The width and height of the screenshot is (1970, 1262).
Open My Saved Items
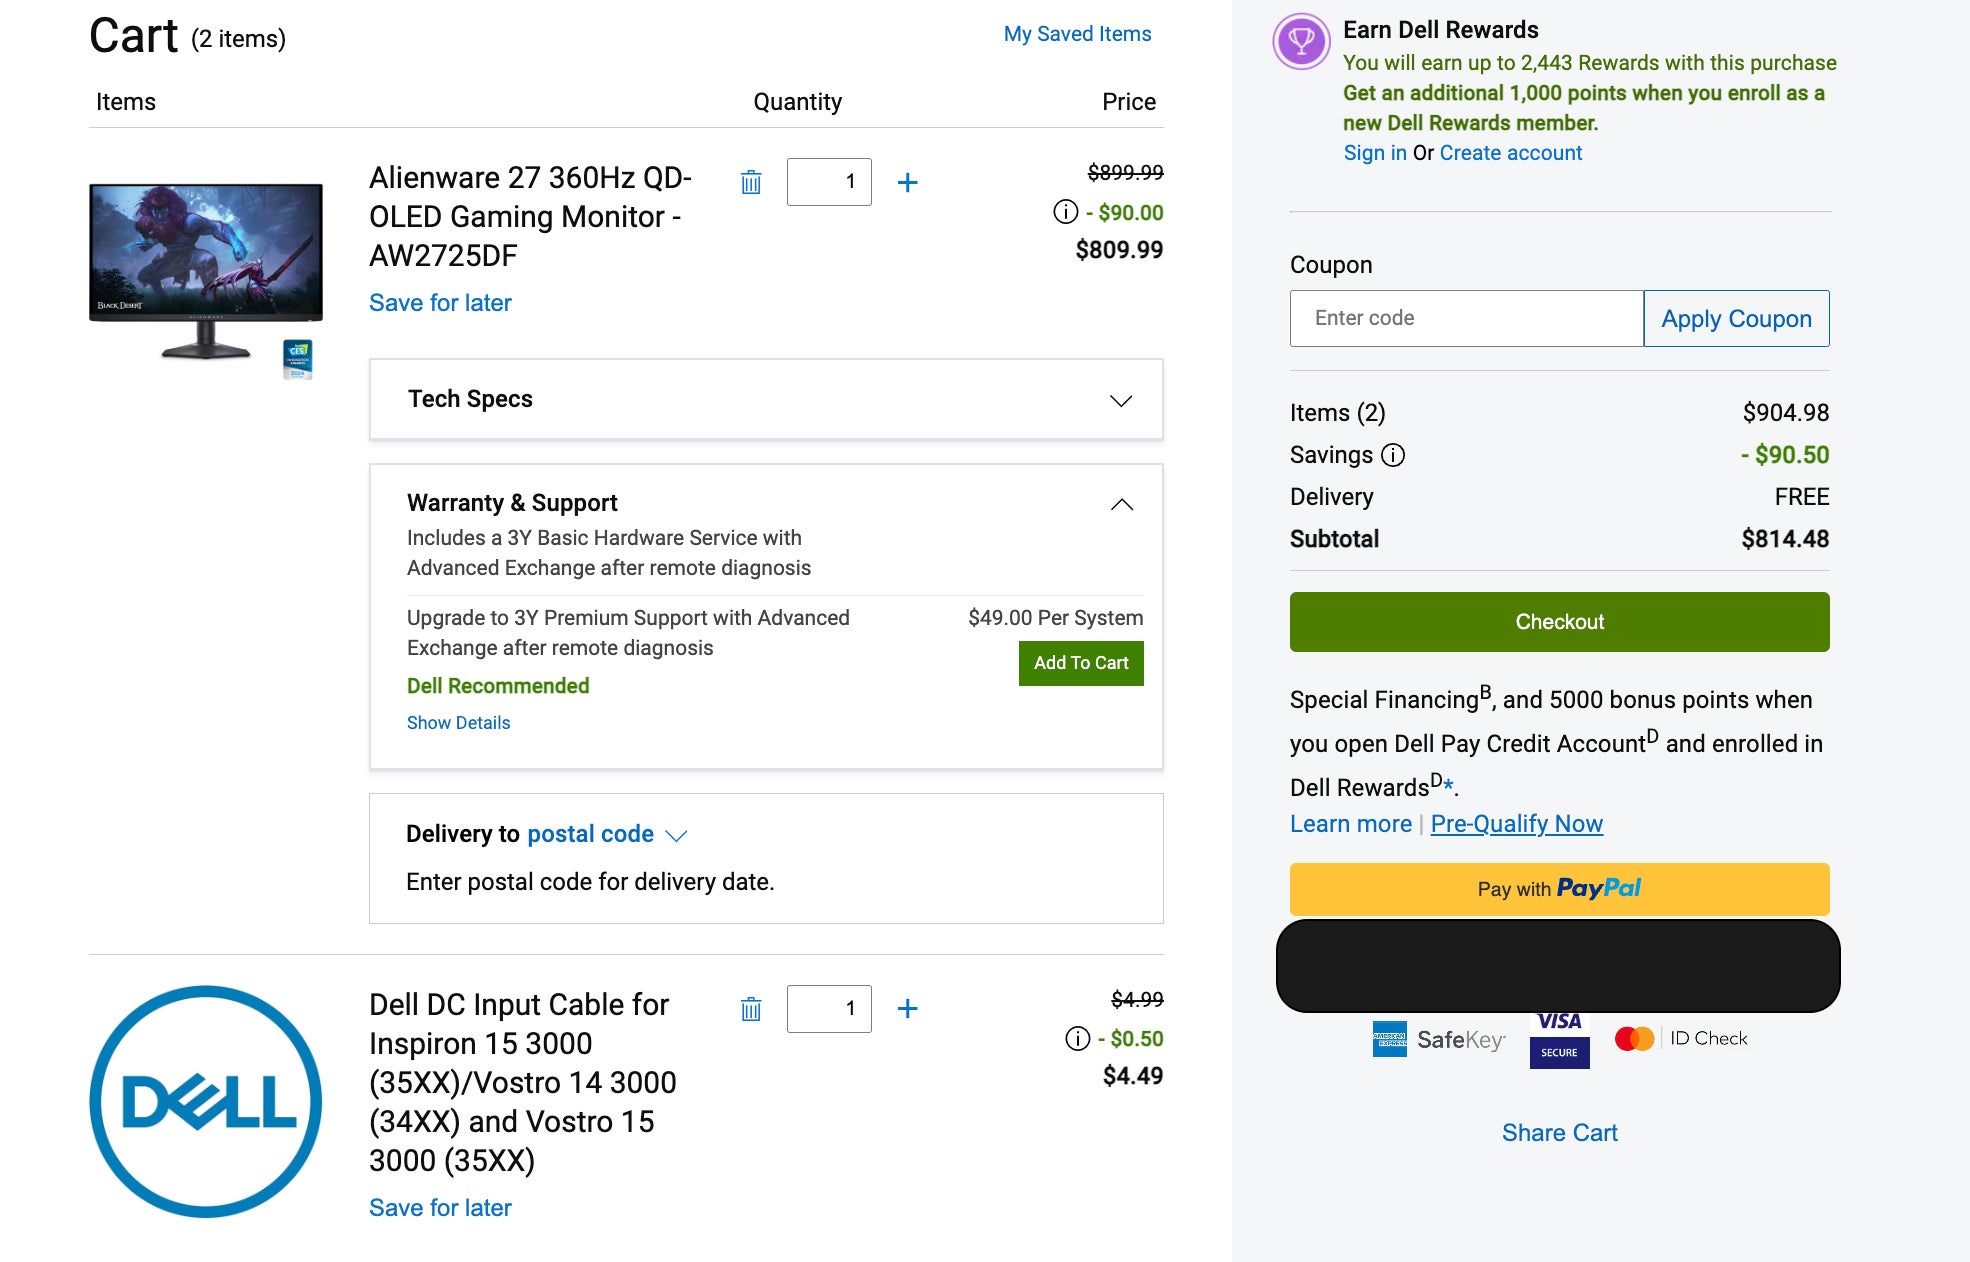(x=1077, y=34)
